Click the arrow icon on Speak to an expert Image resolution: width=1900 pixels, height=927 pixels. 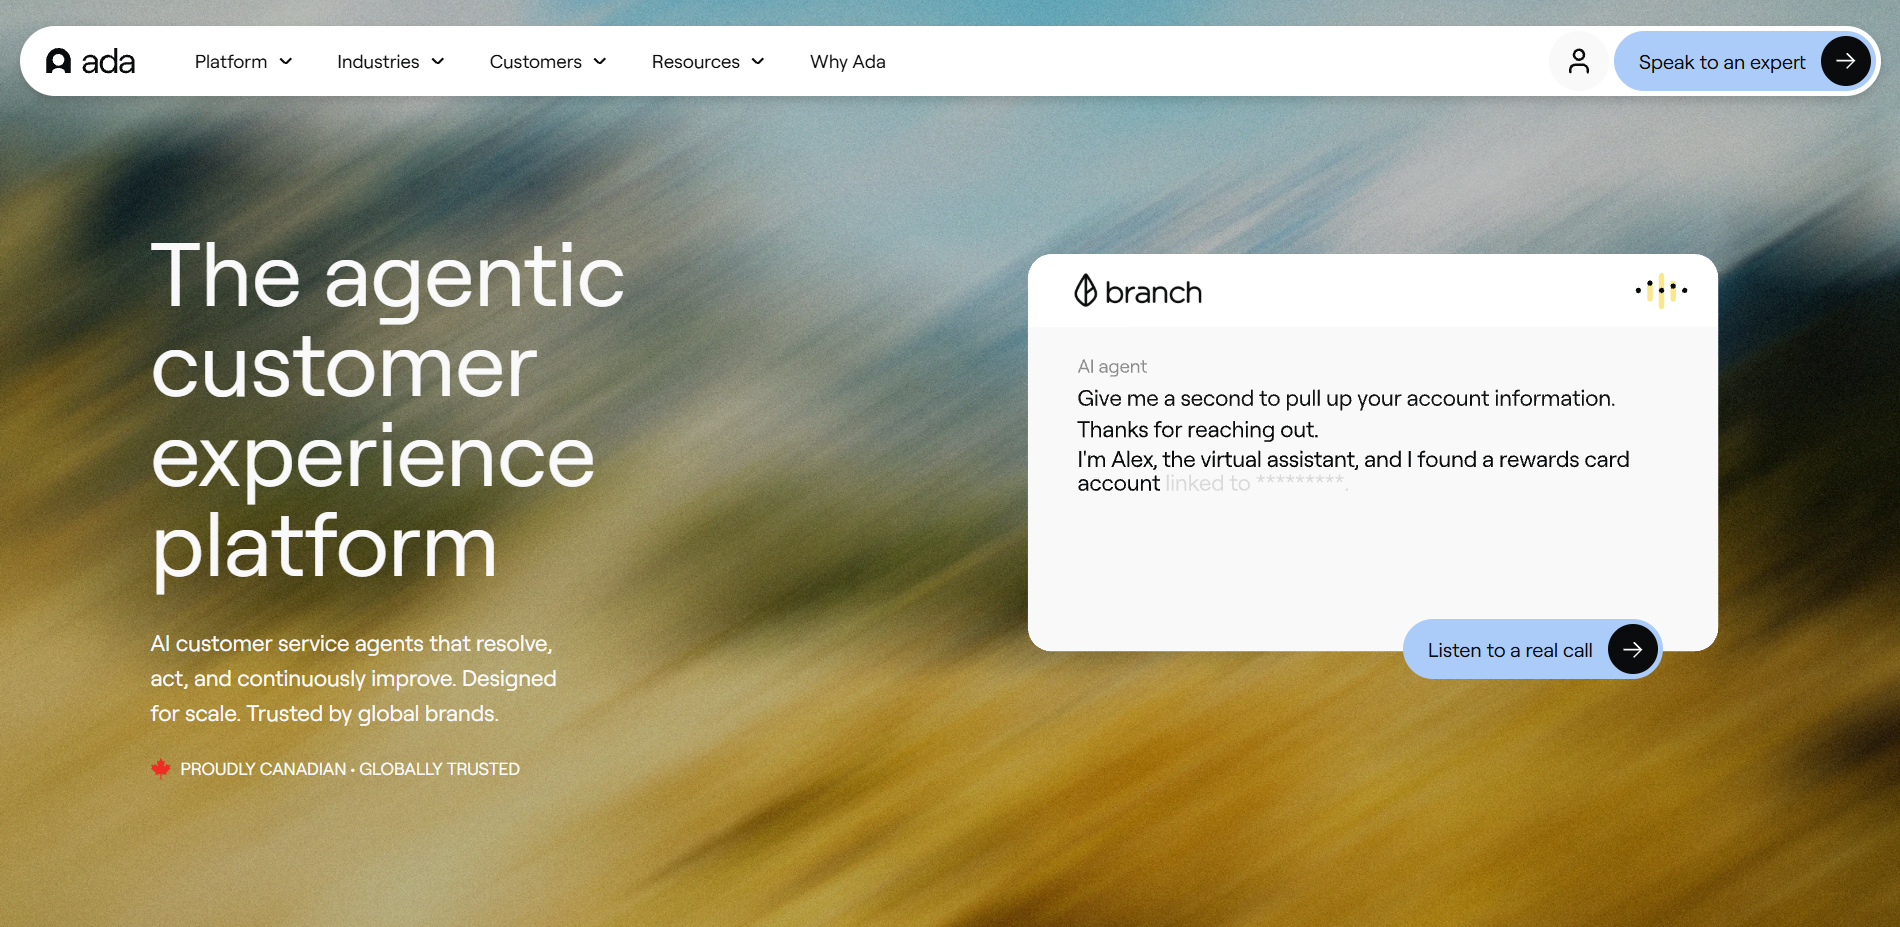[1845, 61]
